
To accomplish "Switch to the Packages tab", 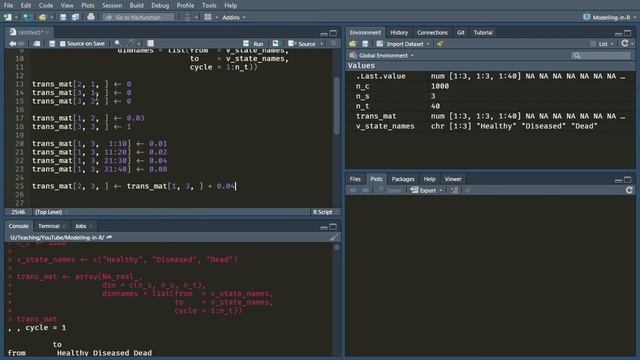I will 403,179.
